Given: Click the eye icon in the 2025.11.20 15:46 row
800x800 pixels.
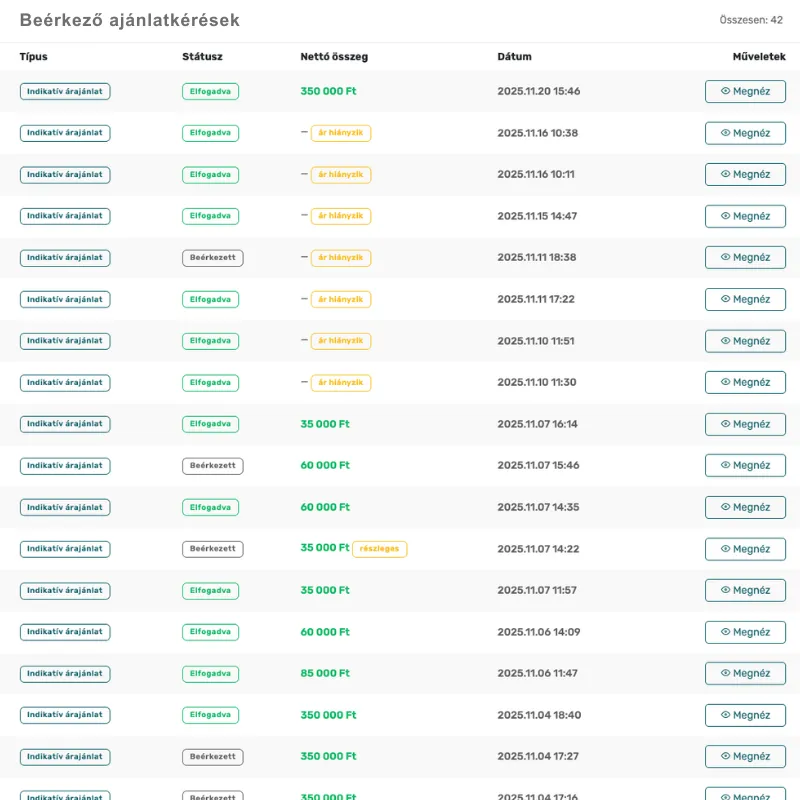Looking at the screenshot, I should pos(725,92).
